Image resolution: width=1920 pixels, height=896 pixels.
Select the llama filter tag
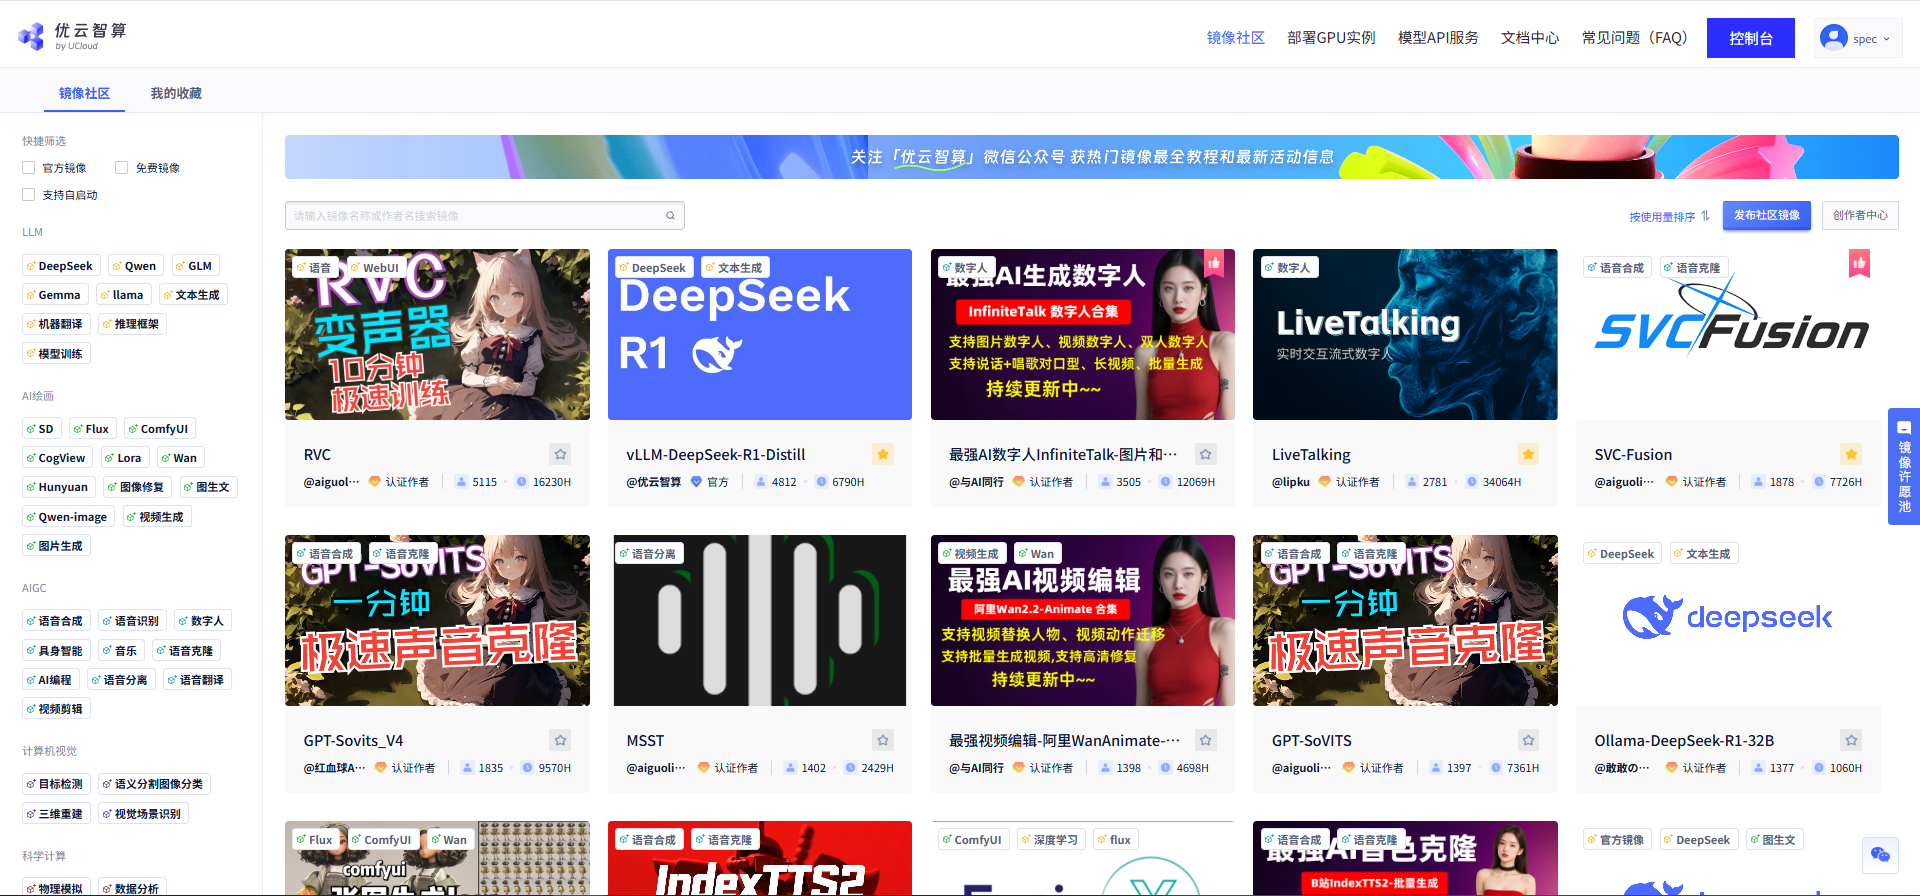pyautogui.click(x=123, y=295)
